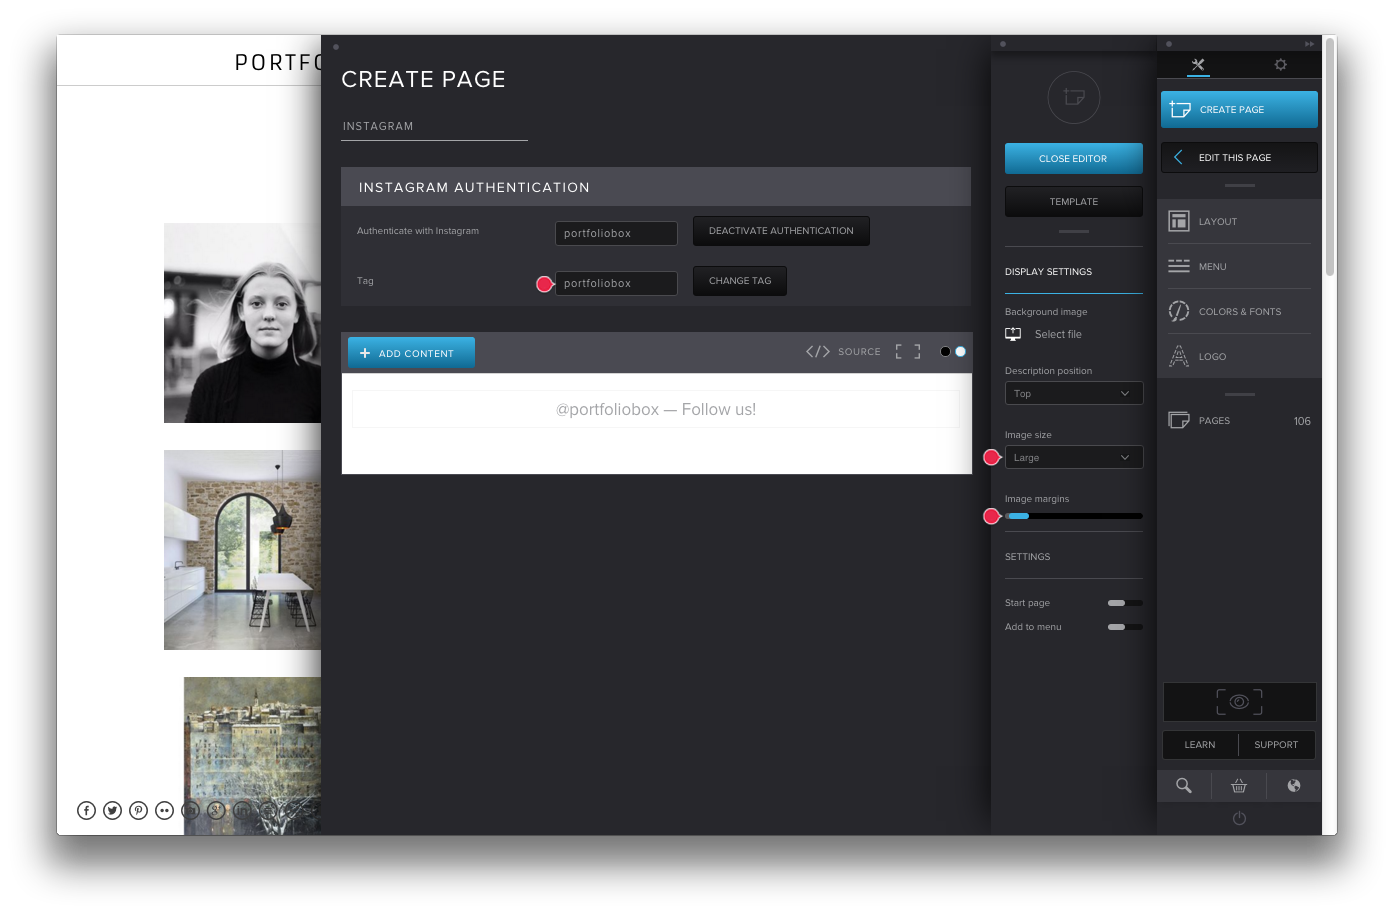1394x914 pixels.
Task: Click the power log out icon
Action: [1239, 818]
